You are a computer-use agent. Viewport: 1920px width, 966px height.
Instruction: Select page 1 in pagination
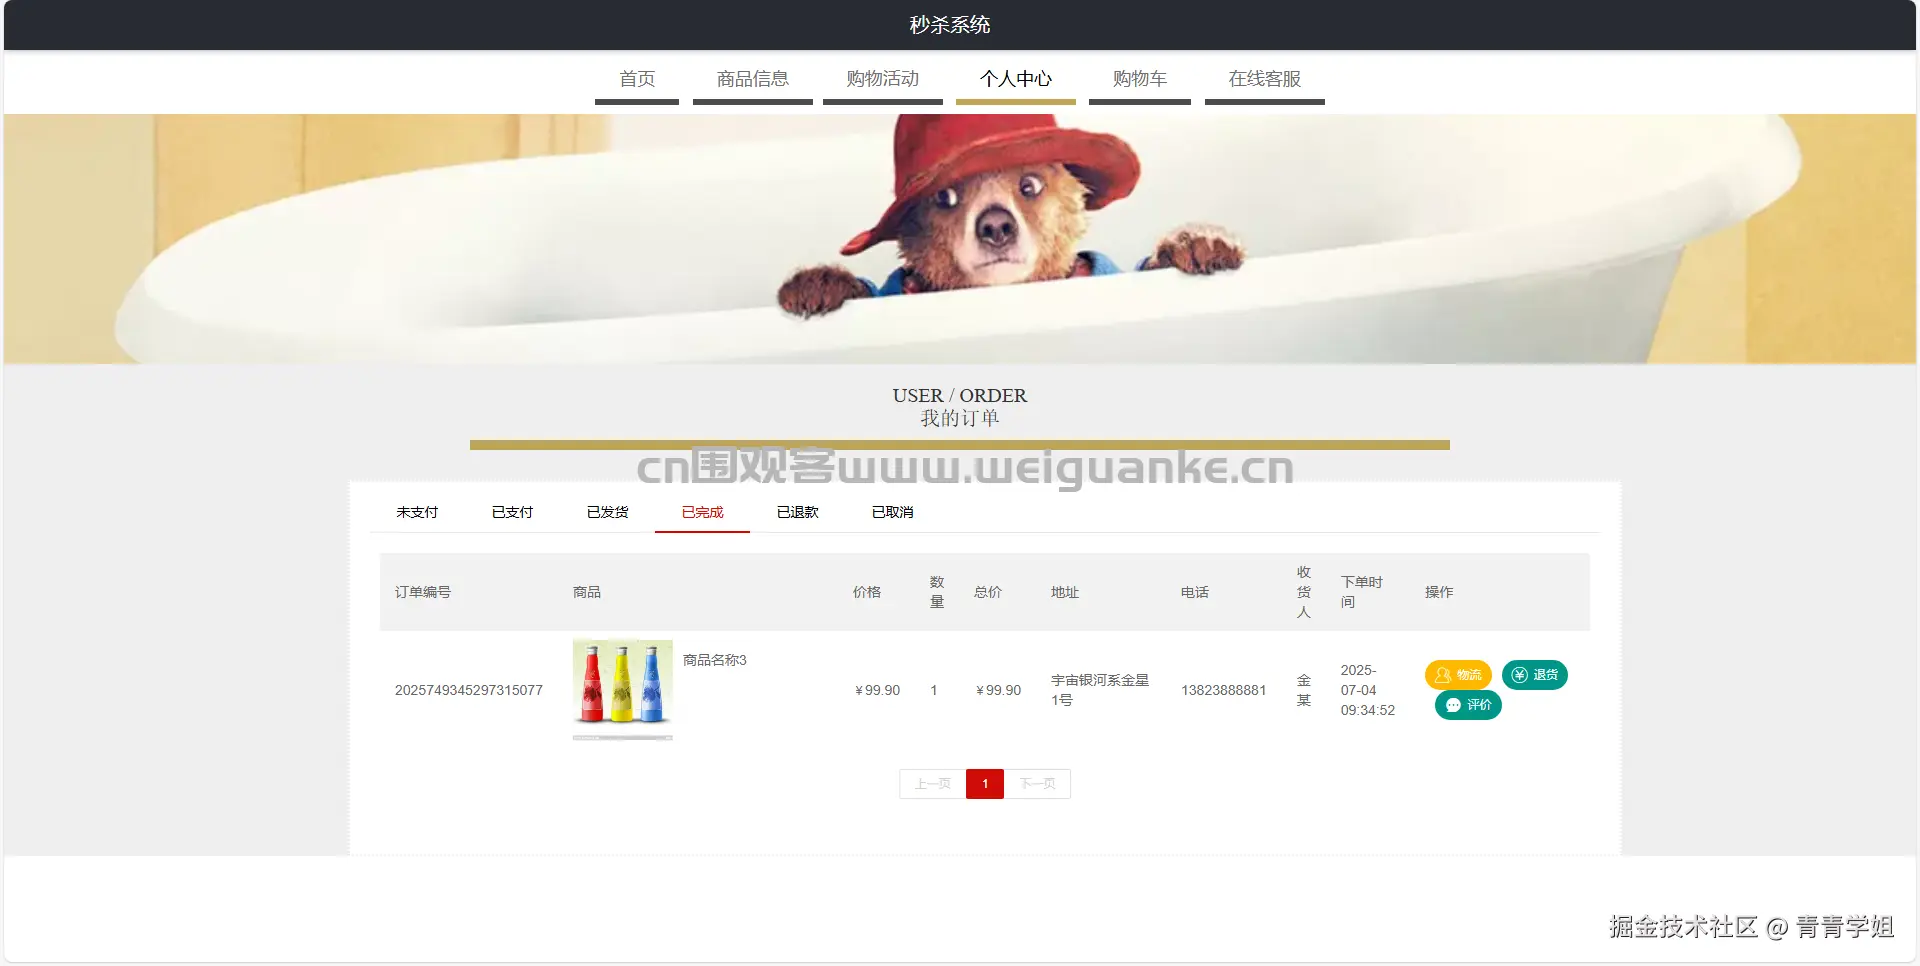pyautogui.click(x=984, y=784)
